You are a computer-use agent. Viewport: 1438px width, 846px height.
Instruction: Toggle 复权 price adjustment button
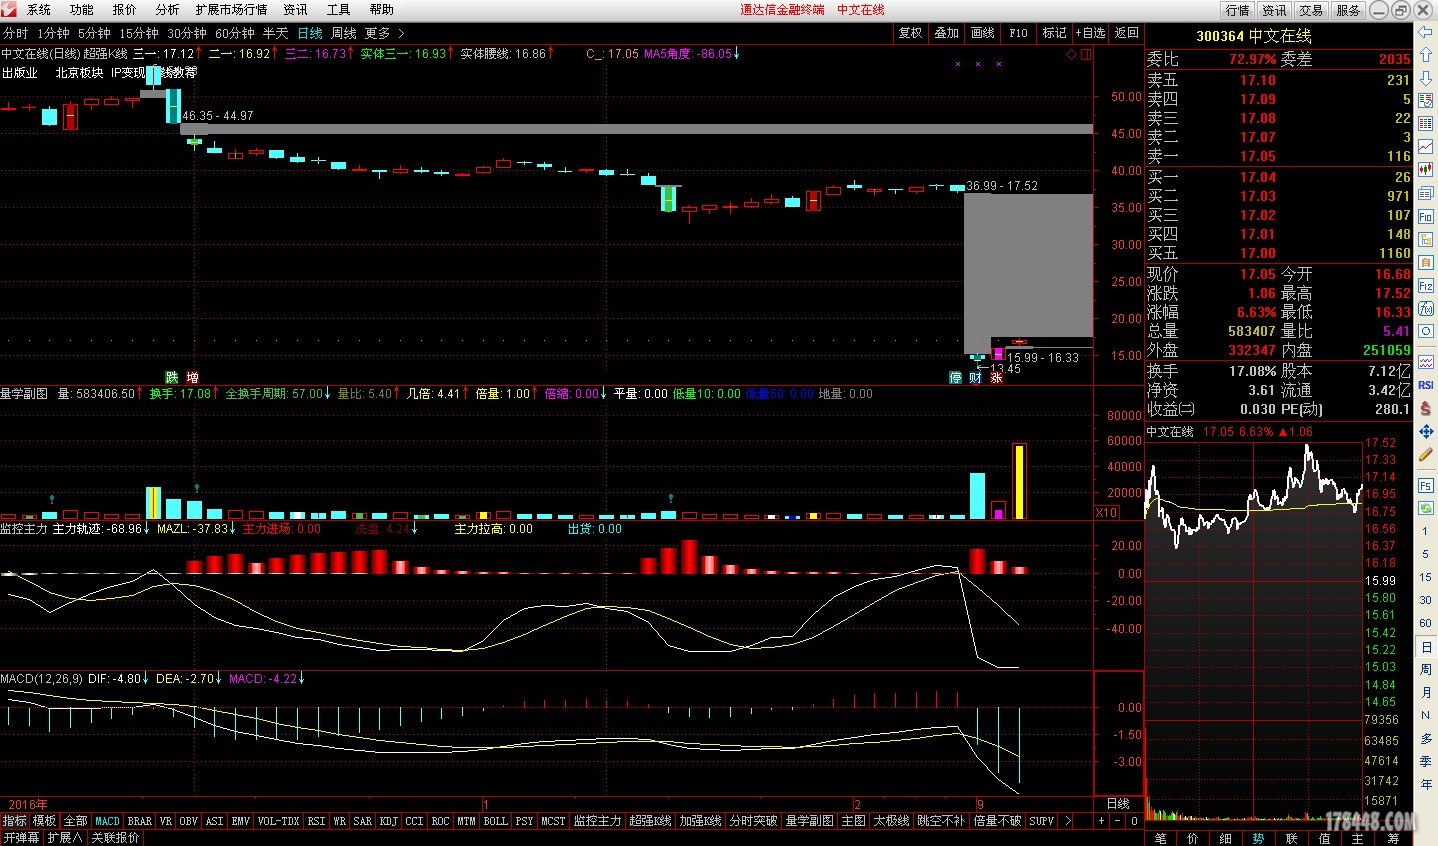(910, 33)
